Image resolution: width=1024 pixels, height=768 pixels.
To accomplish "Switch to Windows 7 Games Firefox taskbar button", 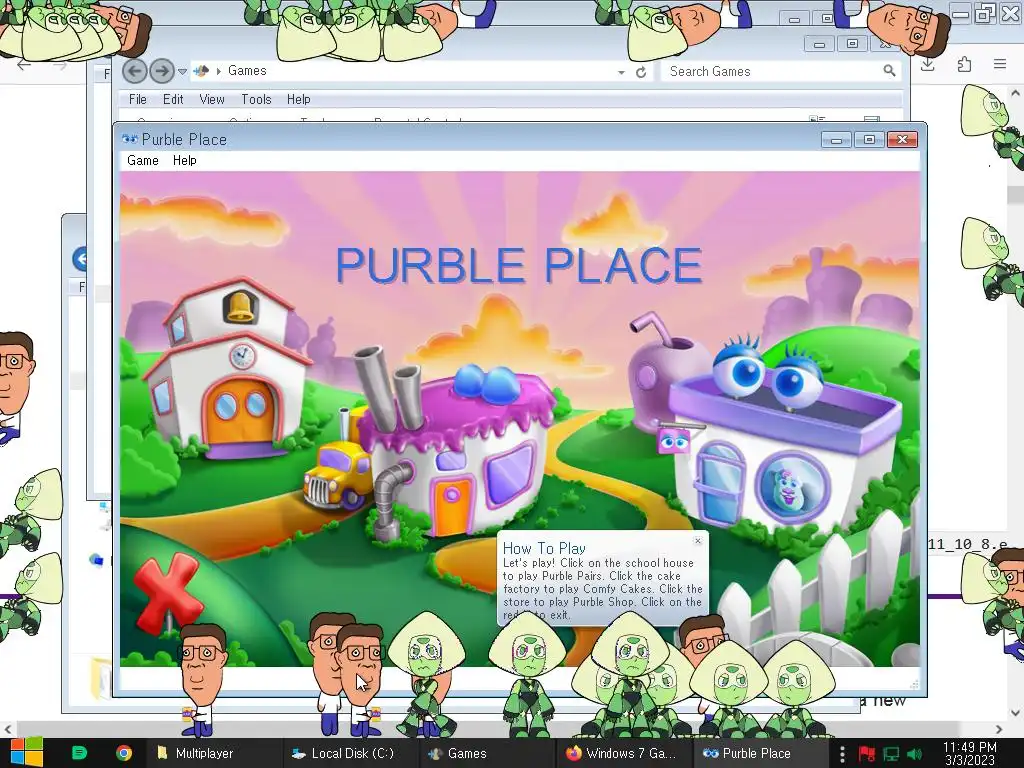I will pos(622,753).
